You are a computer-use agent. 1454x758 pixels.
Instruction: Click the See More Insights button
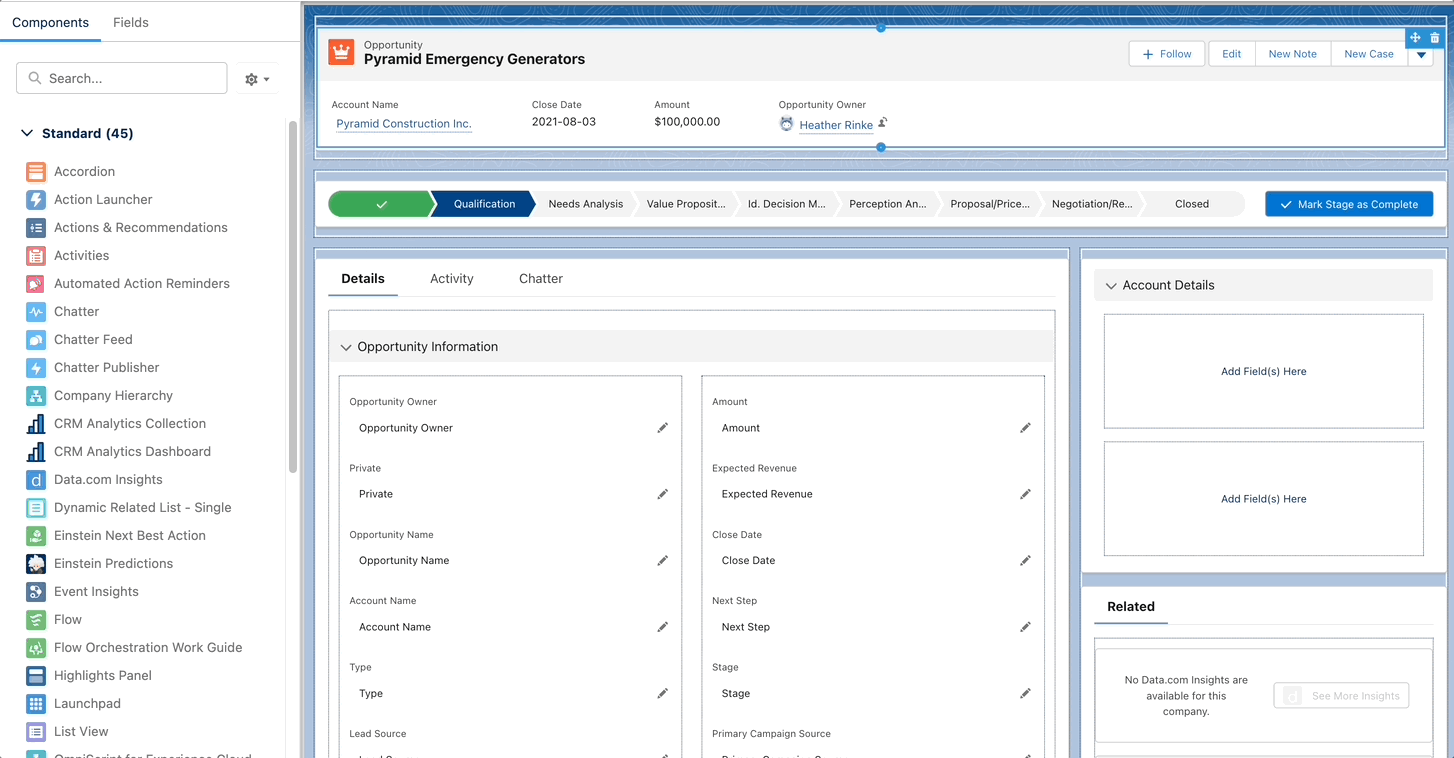point(1341,696)
